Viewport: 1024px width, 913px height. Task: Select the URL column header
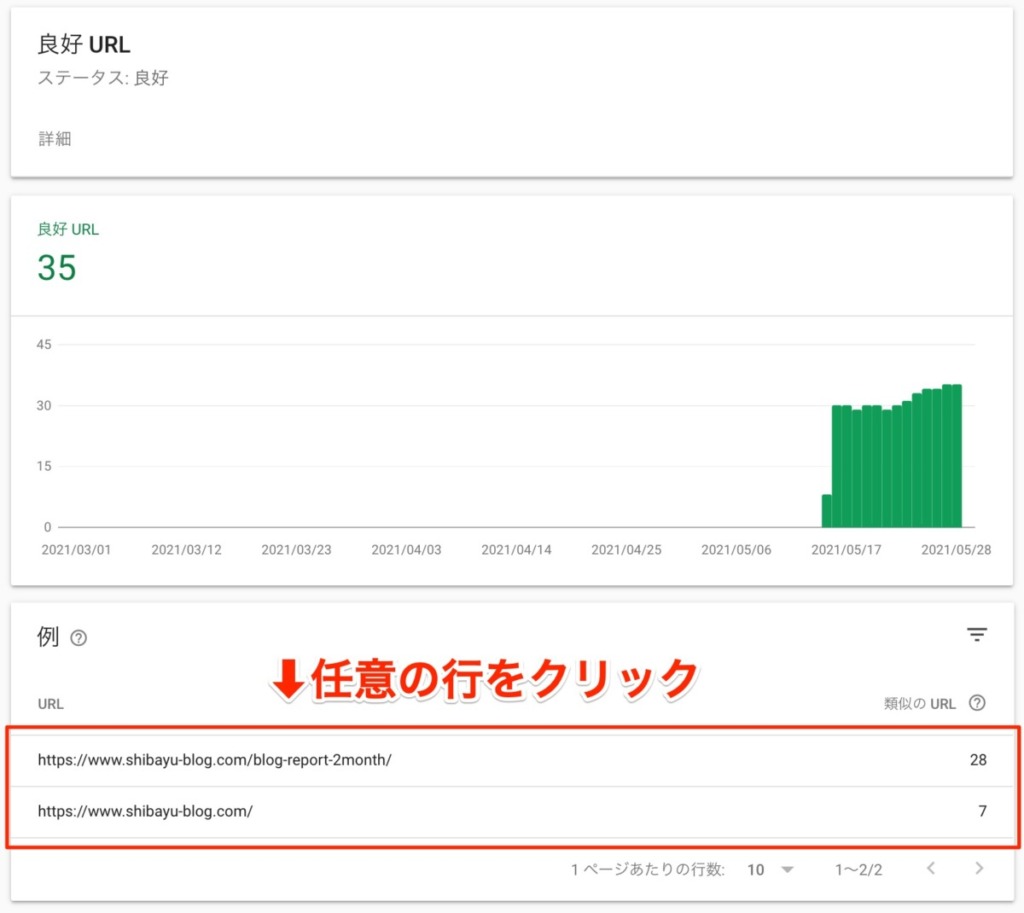click(50, 704)
